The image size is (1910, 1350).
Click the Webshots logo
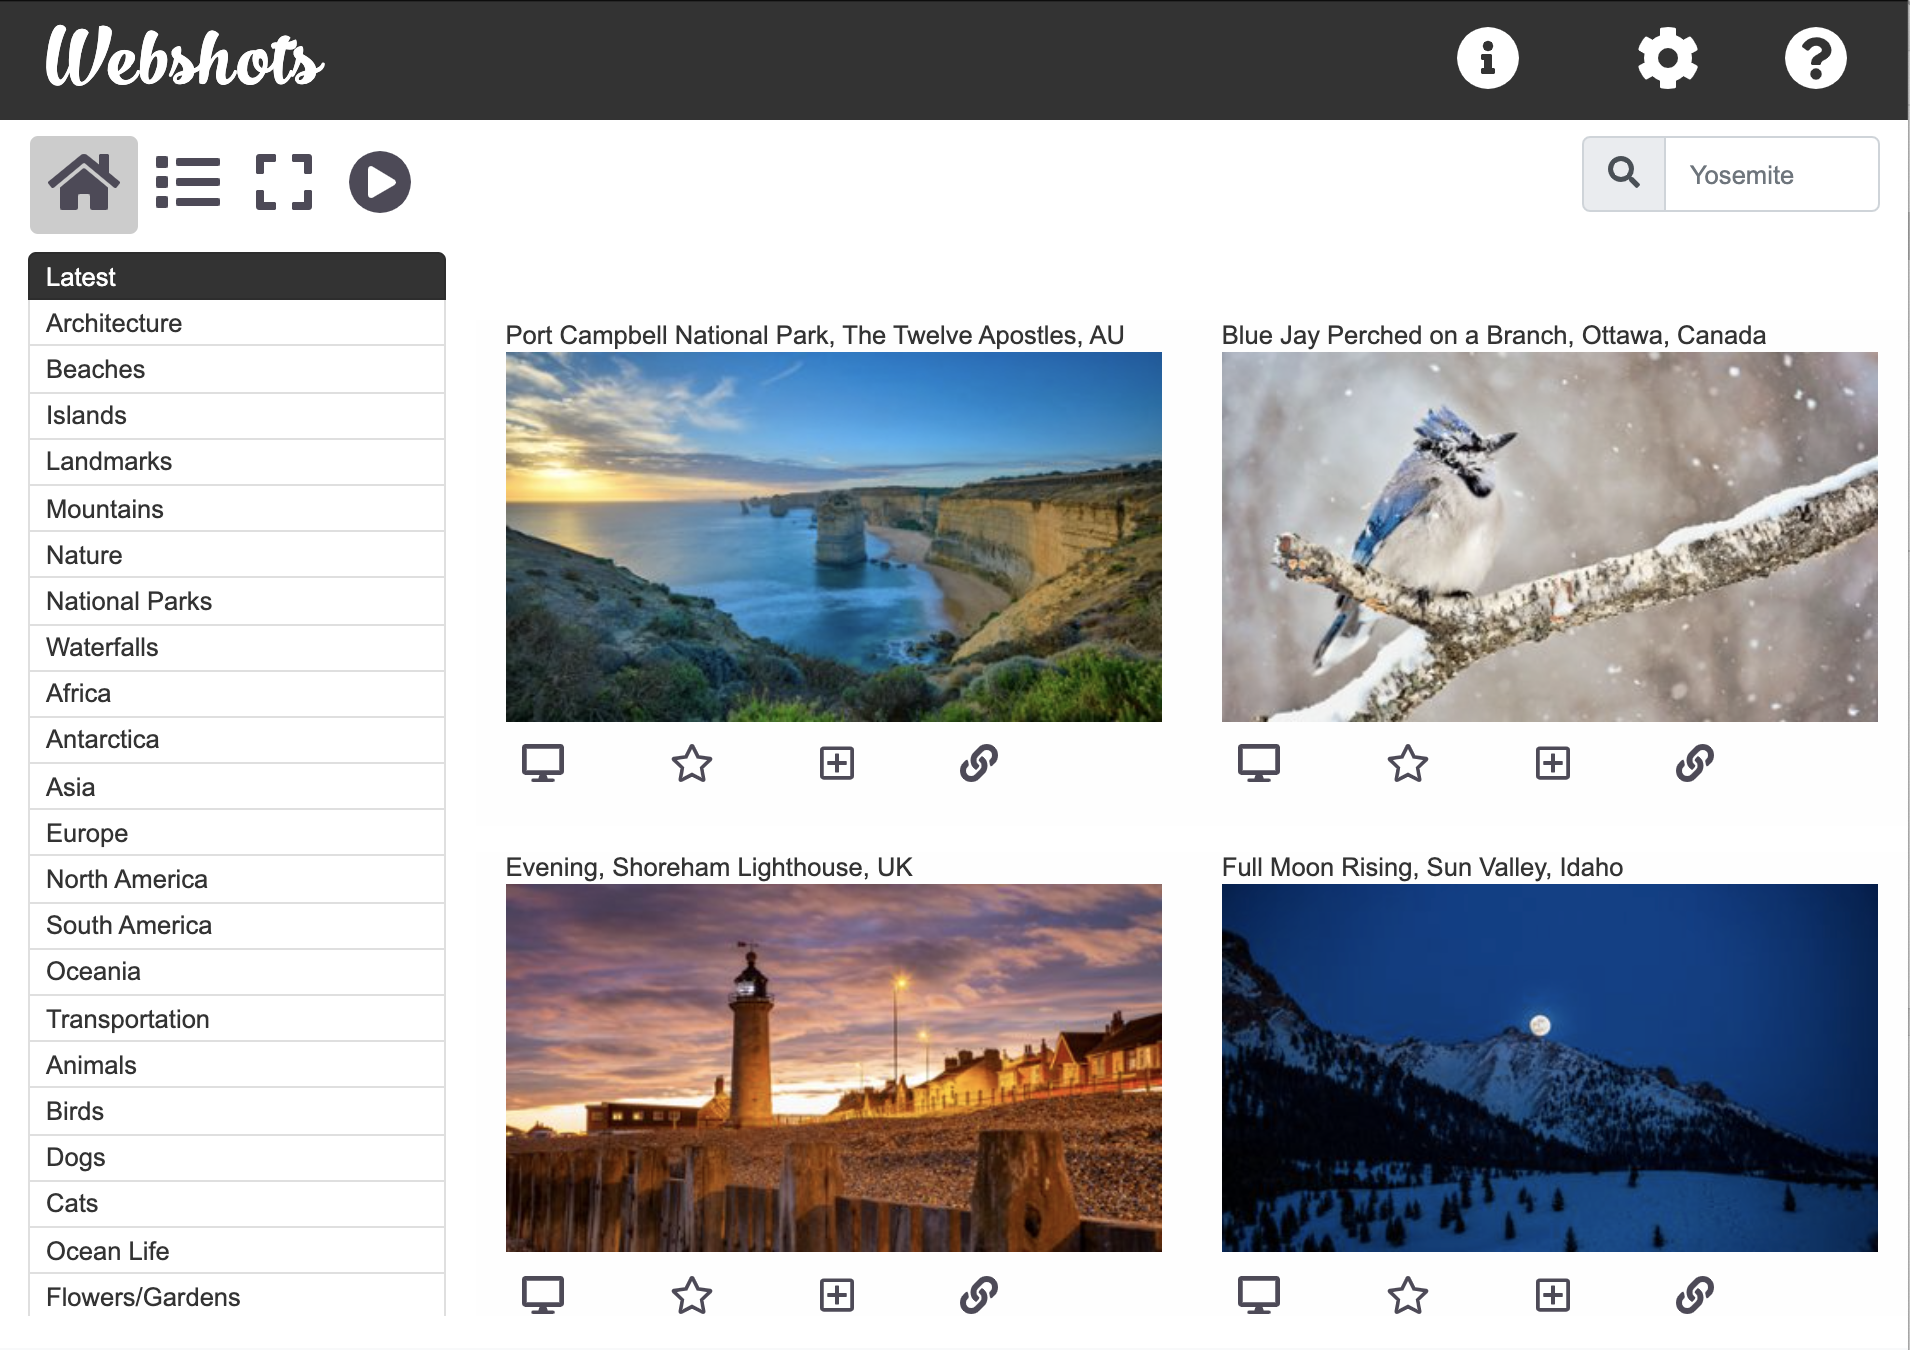(185, 58)
